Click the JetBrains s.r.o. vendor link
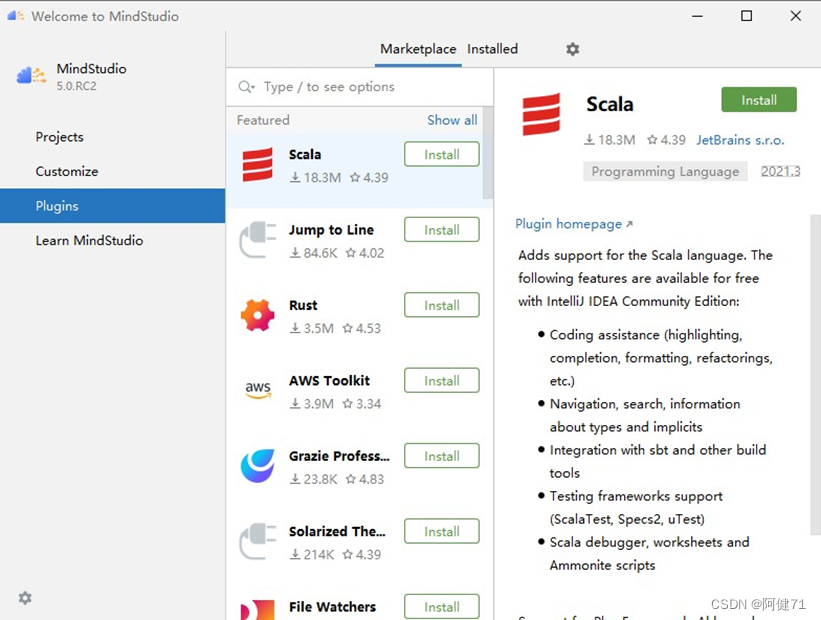 coord(740,140)
